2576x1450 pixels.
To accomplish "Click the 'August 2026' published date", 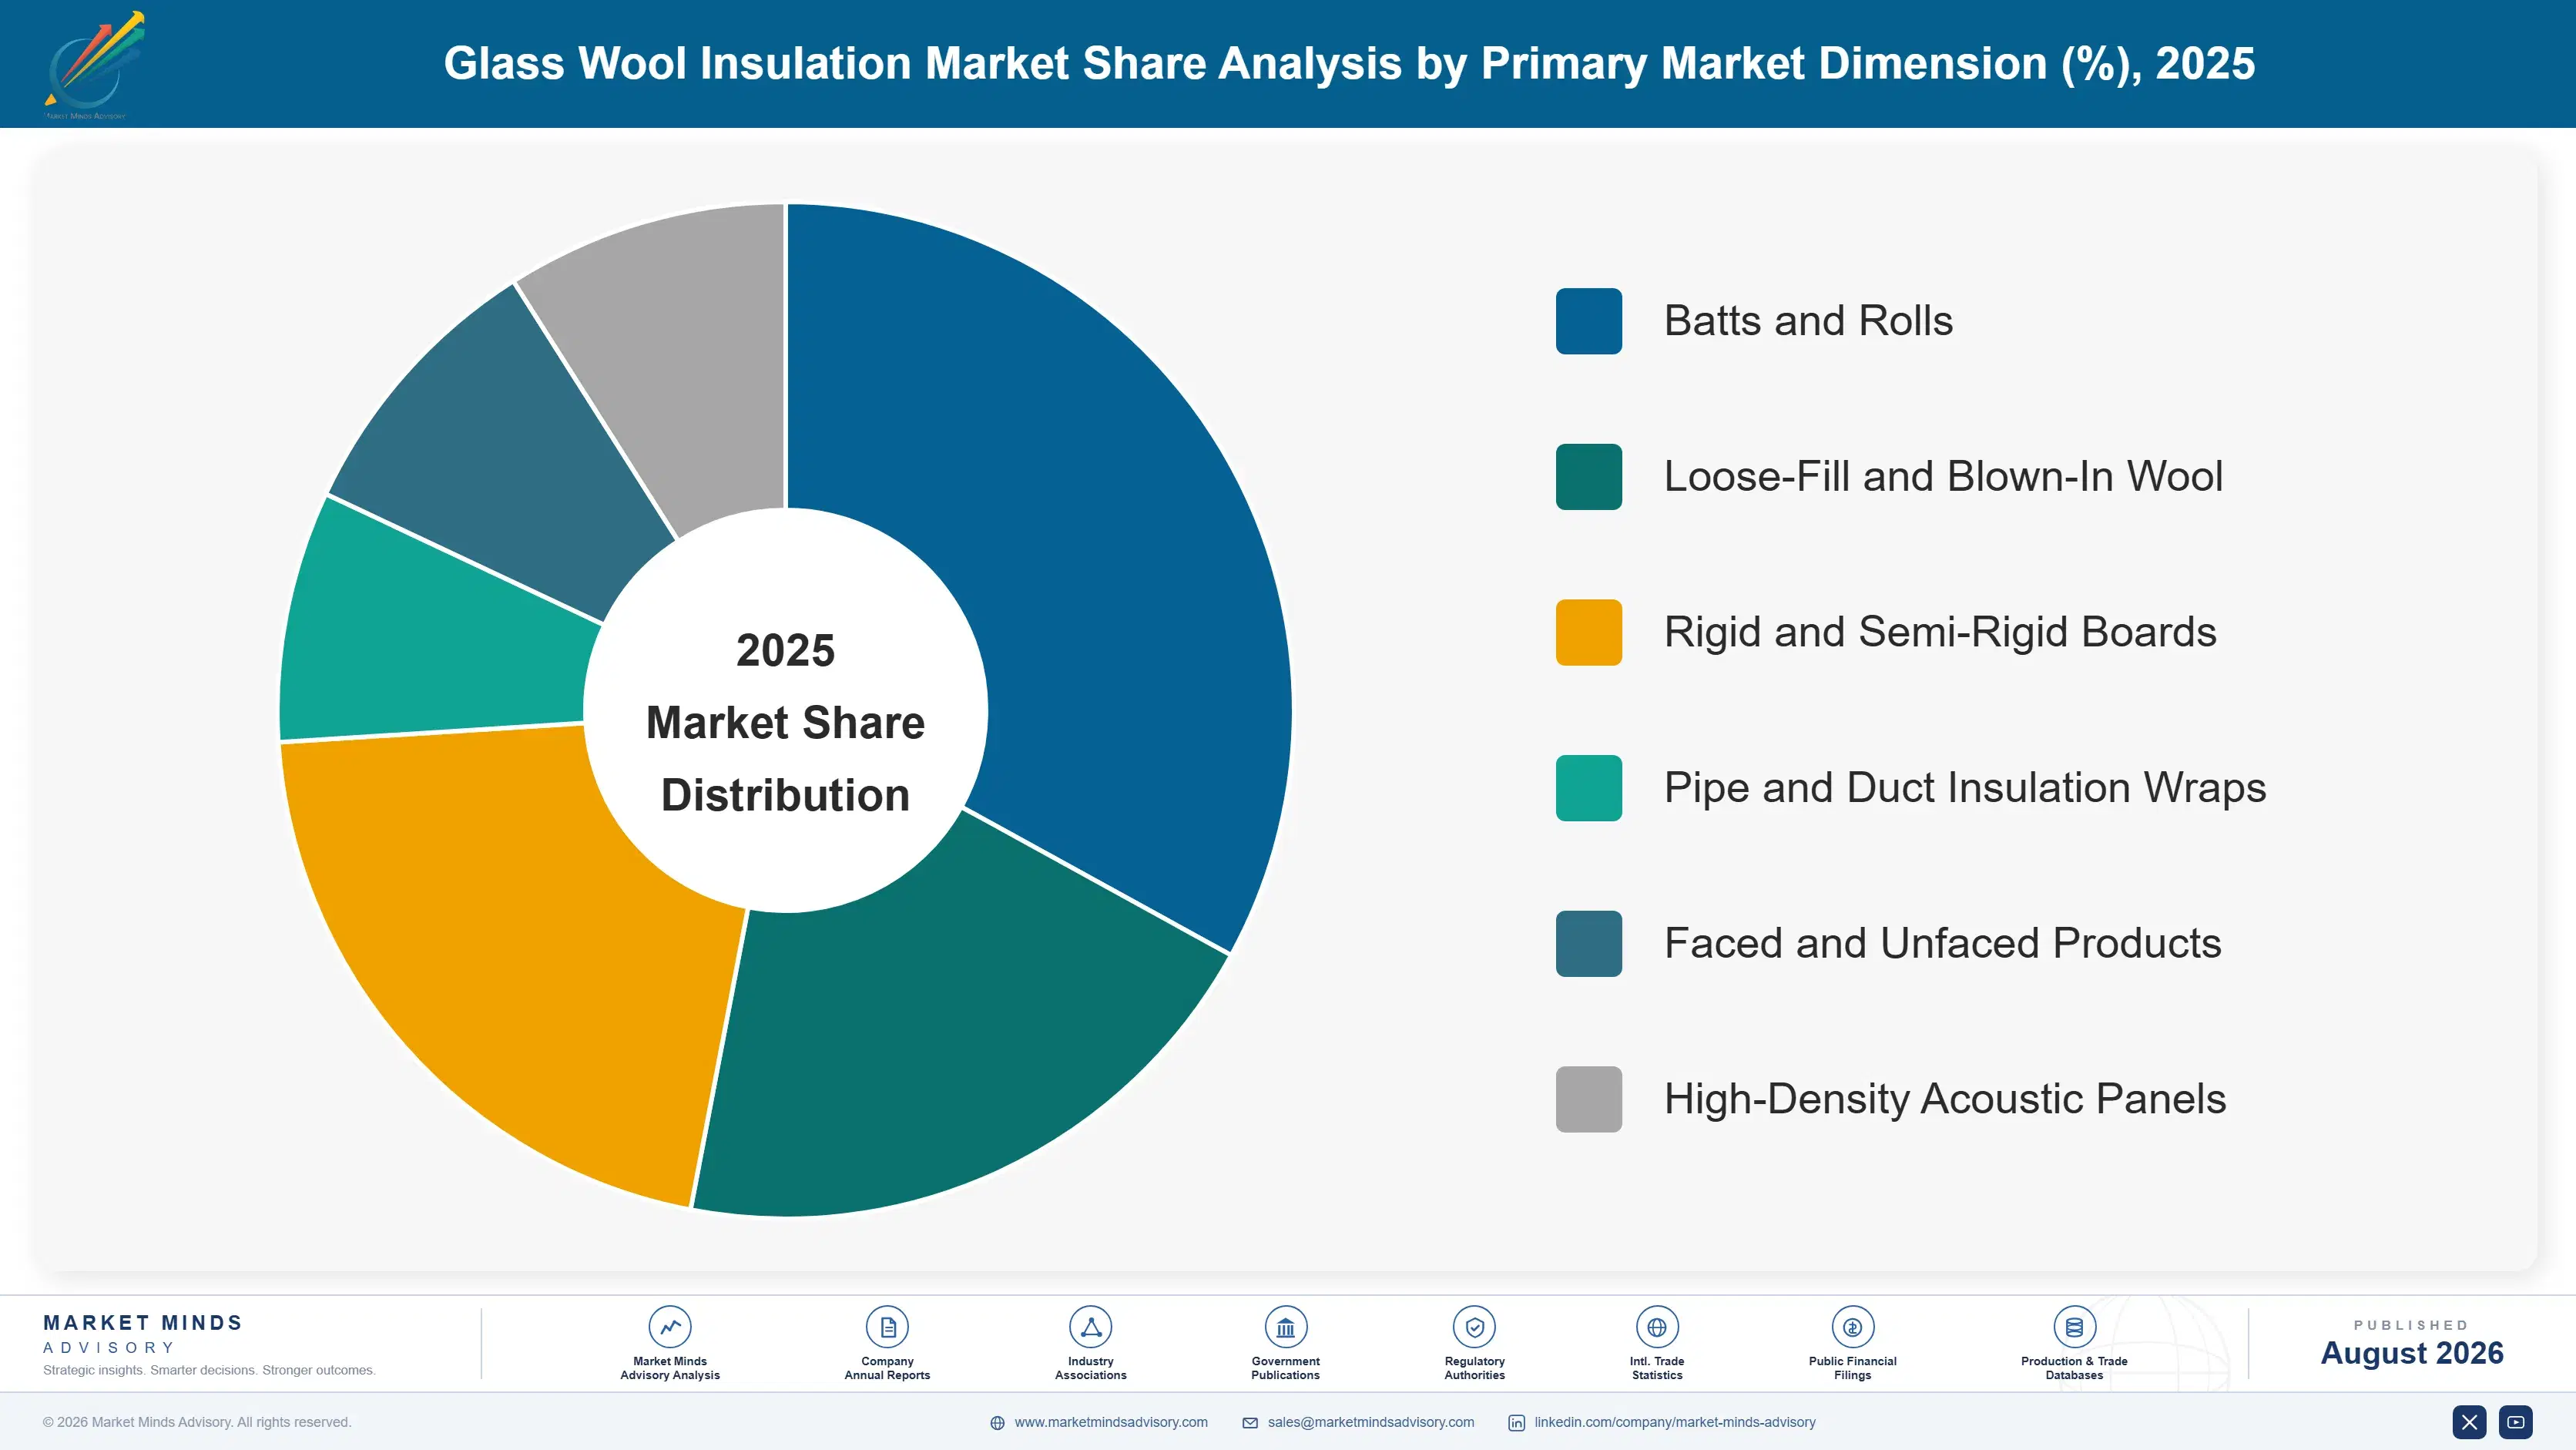I will click(2411, 1353).
